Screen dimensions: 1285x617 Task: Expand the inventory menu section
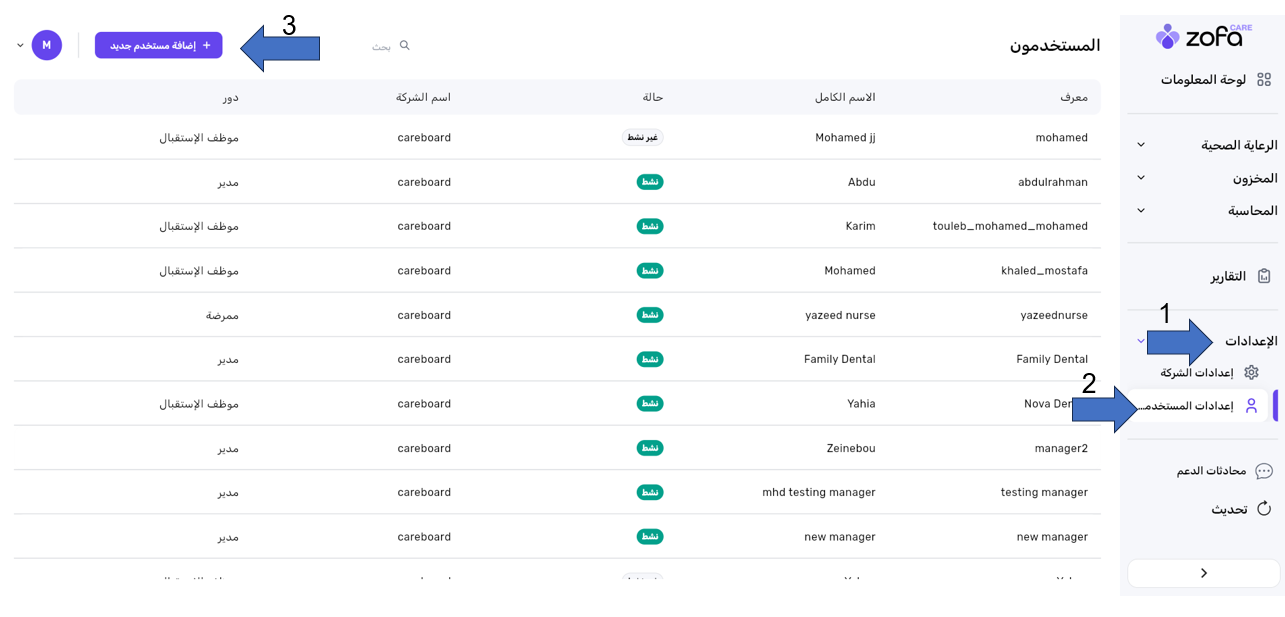1141,178
